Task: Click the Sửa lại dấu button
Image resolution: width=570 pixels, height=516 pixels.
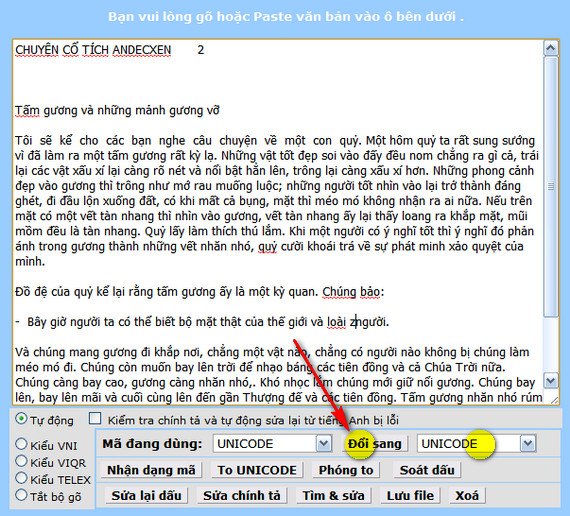Action: pos(146,495)
